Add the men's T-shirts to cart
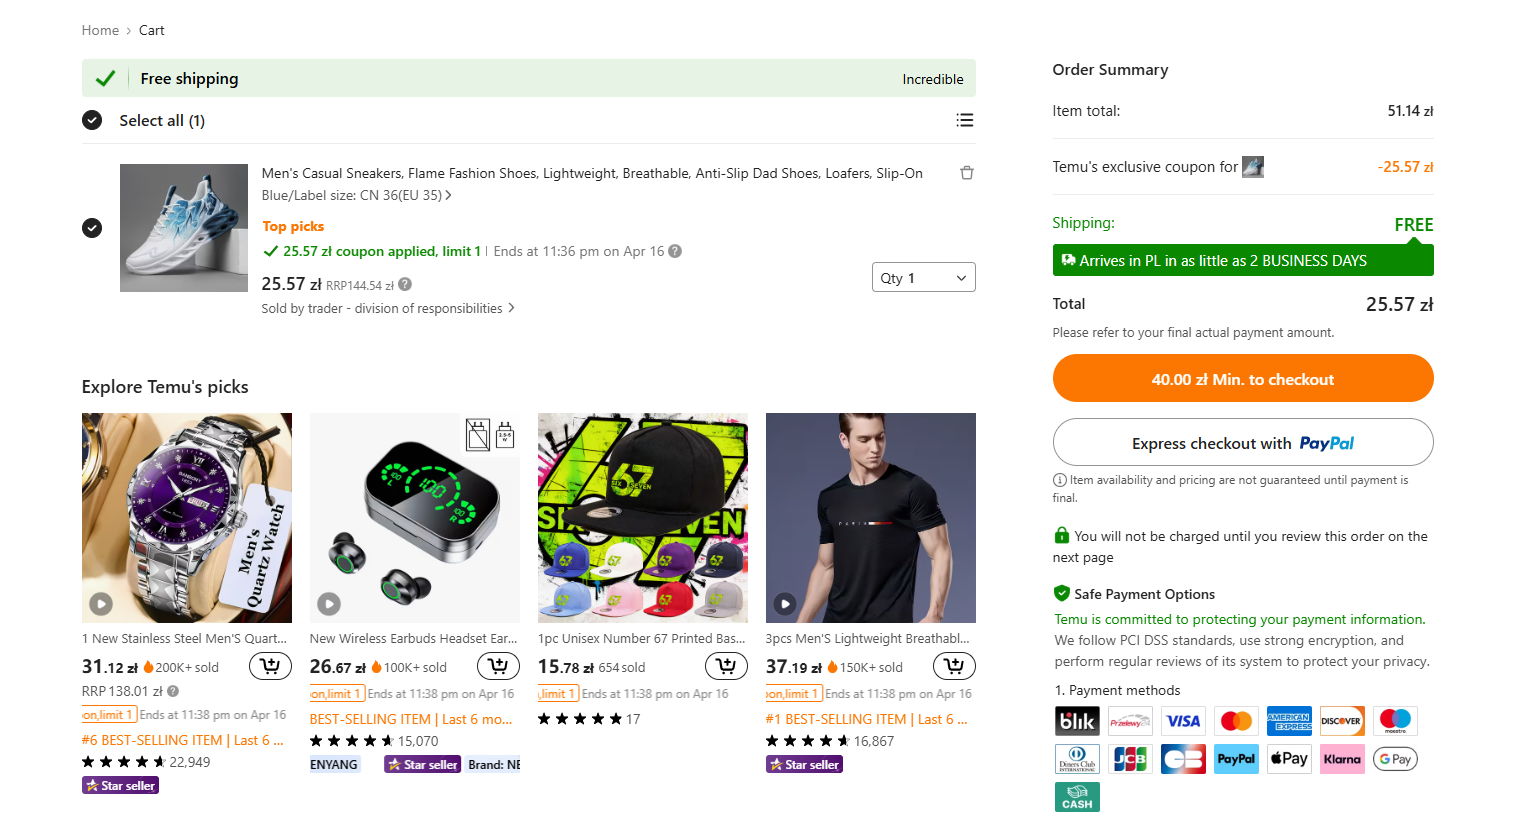1514x819 pixels. tap(954, 666)
